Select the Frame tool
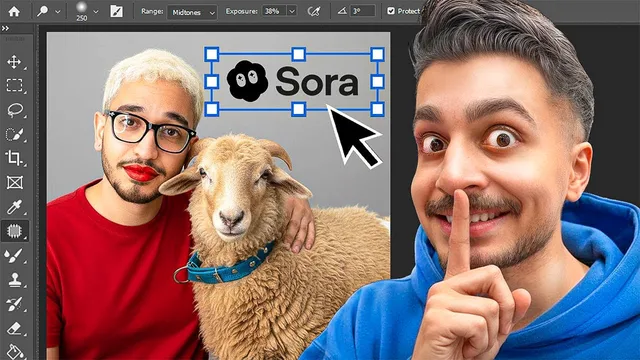The image size is (640, 360). click(15, 182)
